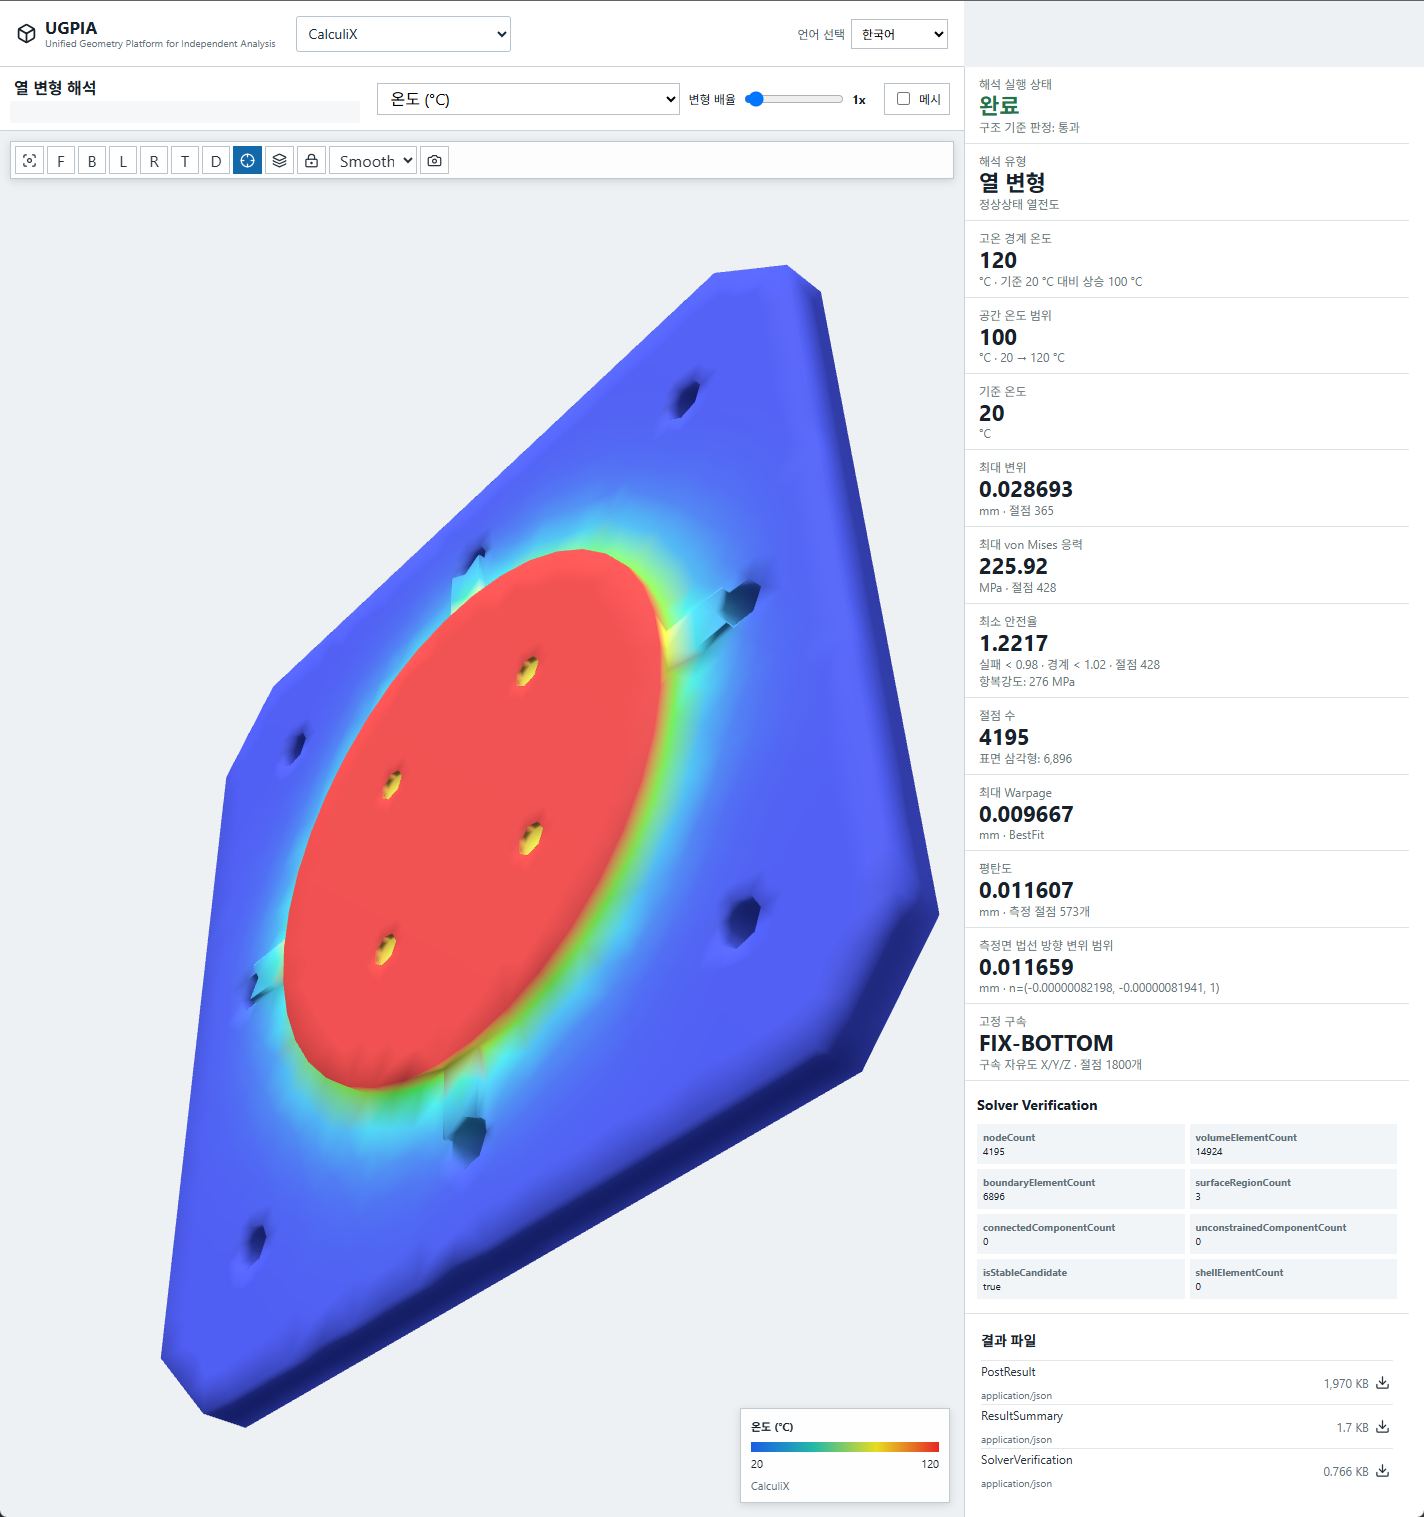Viewport: 1424px width, 1517px height.
Task: Download the SolverVerification file
Action: point(1382,1471)
